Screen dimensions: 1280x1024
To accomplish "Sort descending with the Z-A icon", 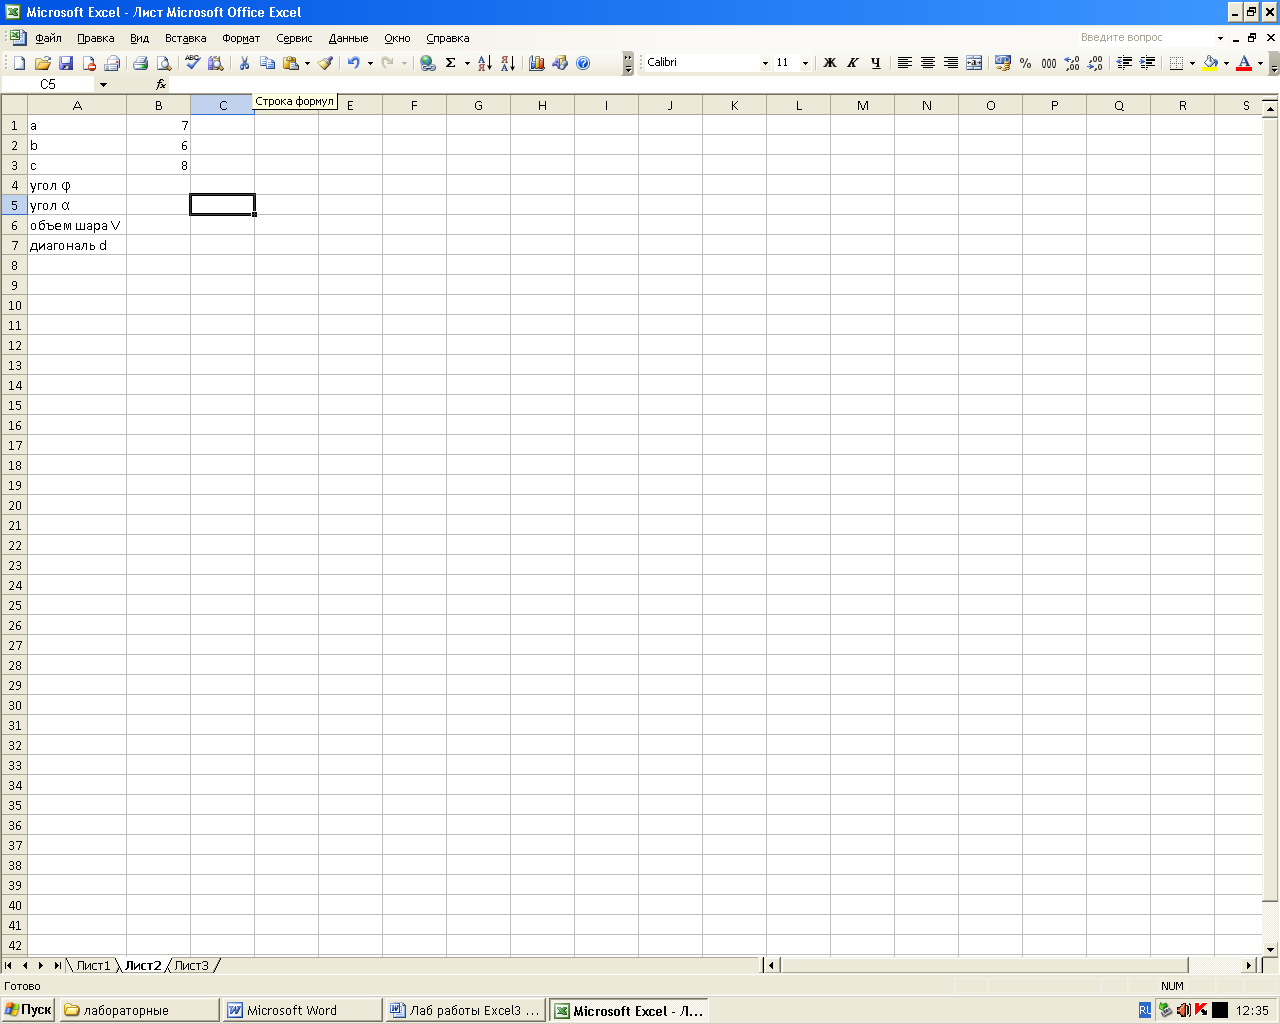I will point(508,63).
